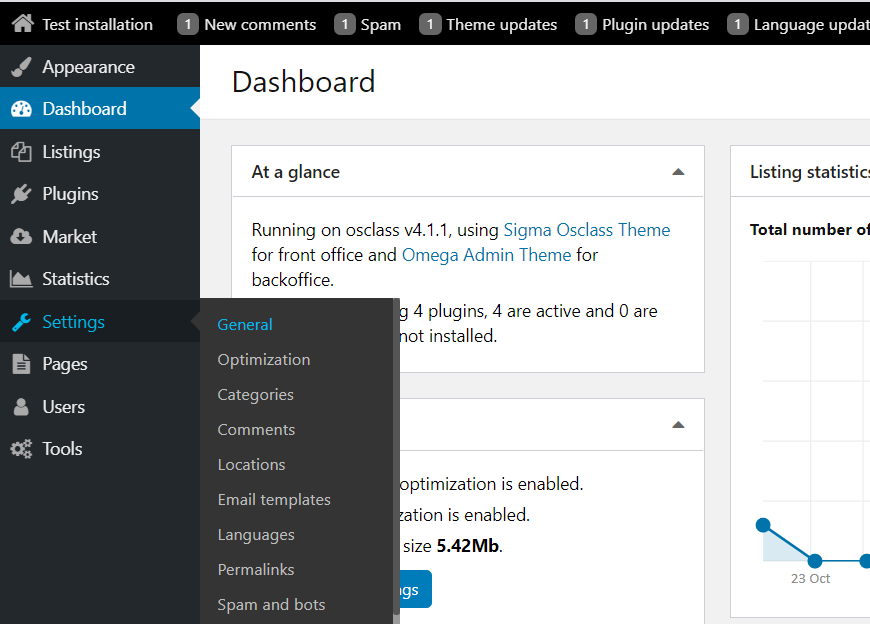Click the Appearance paintbrush icon
Viewport: 870px width, 624px height.
(21, 67)
